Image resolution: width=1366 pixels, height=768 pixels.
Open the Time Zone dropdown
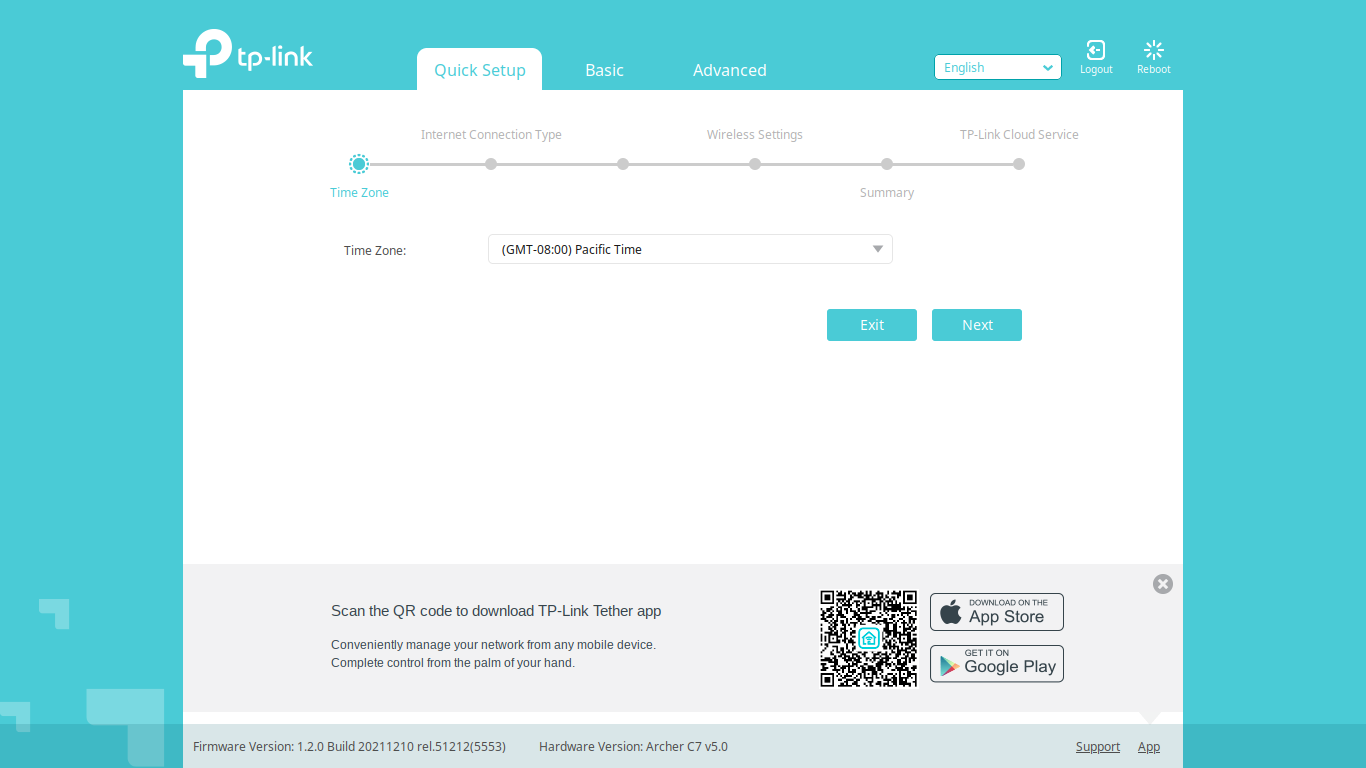690,249
